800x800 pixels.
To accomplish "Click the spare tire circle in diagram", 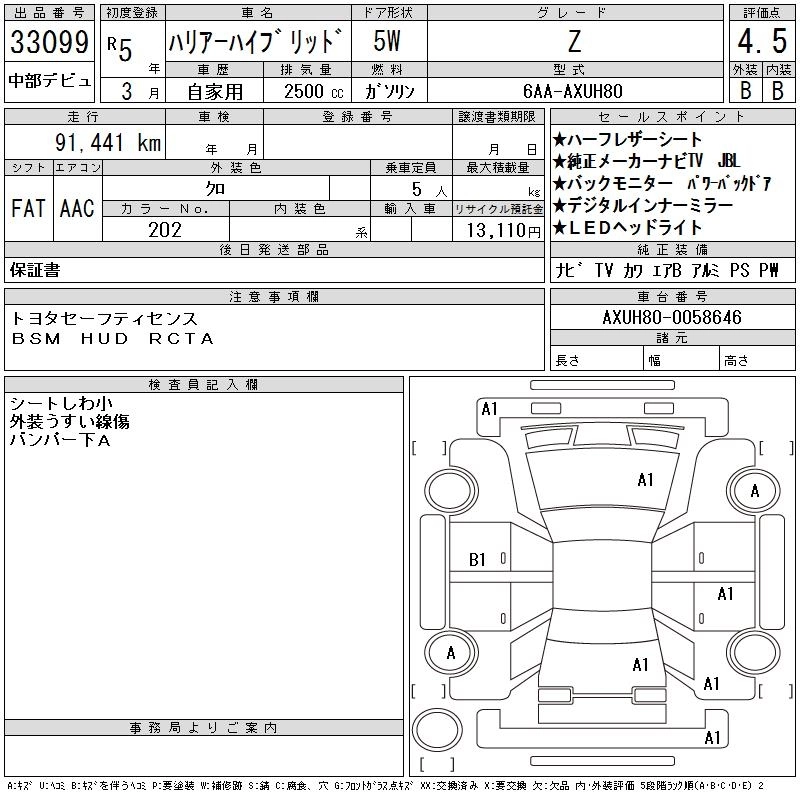I will point(437,730).
